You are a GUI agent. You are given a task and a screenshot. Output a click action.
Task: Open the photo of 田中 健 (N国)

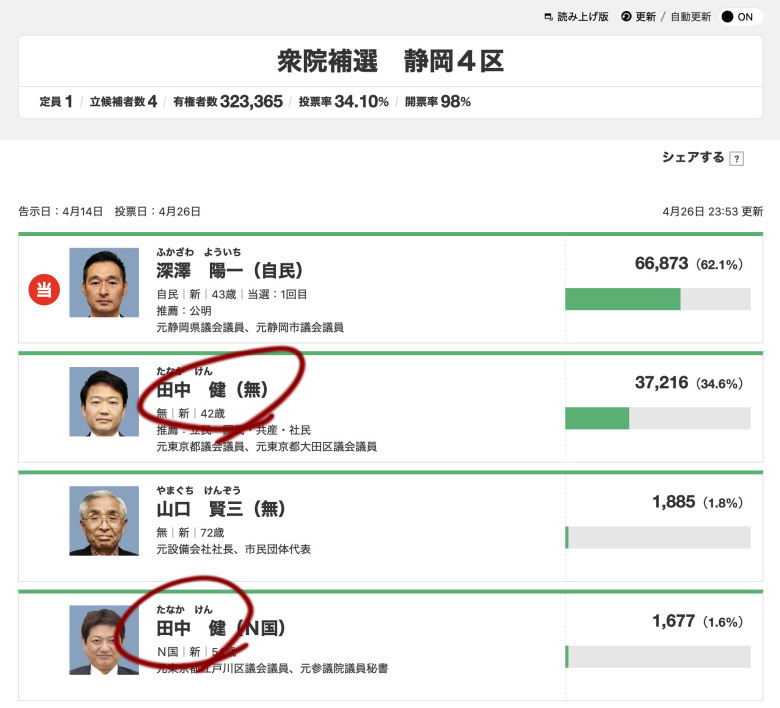coord(104,640)
